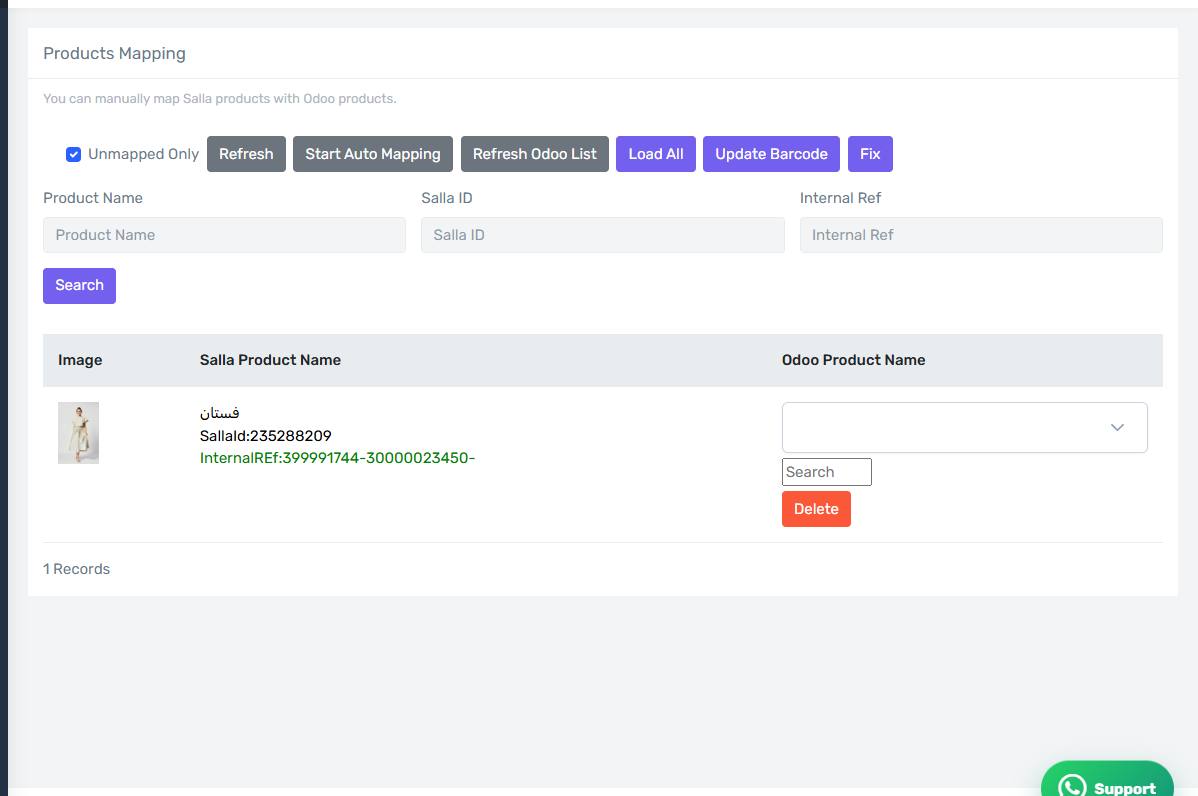
Task: Delete the فستان product mapping row
Action: coord(816,510)
